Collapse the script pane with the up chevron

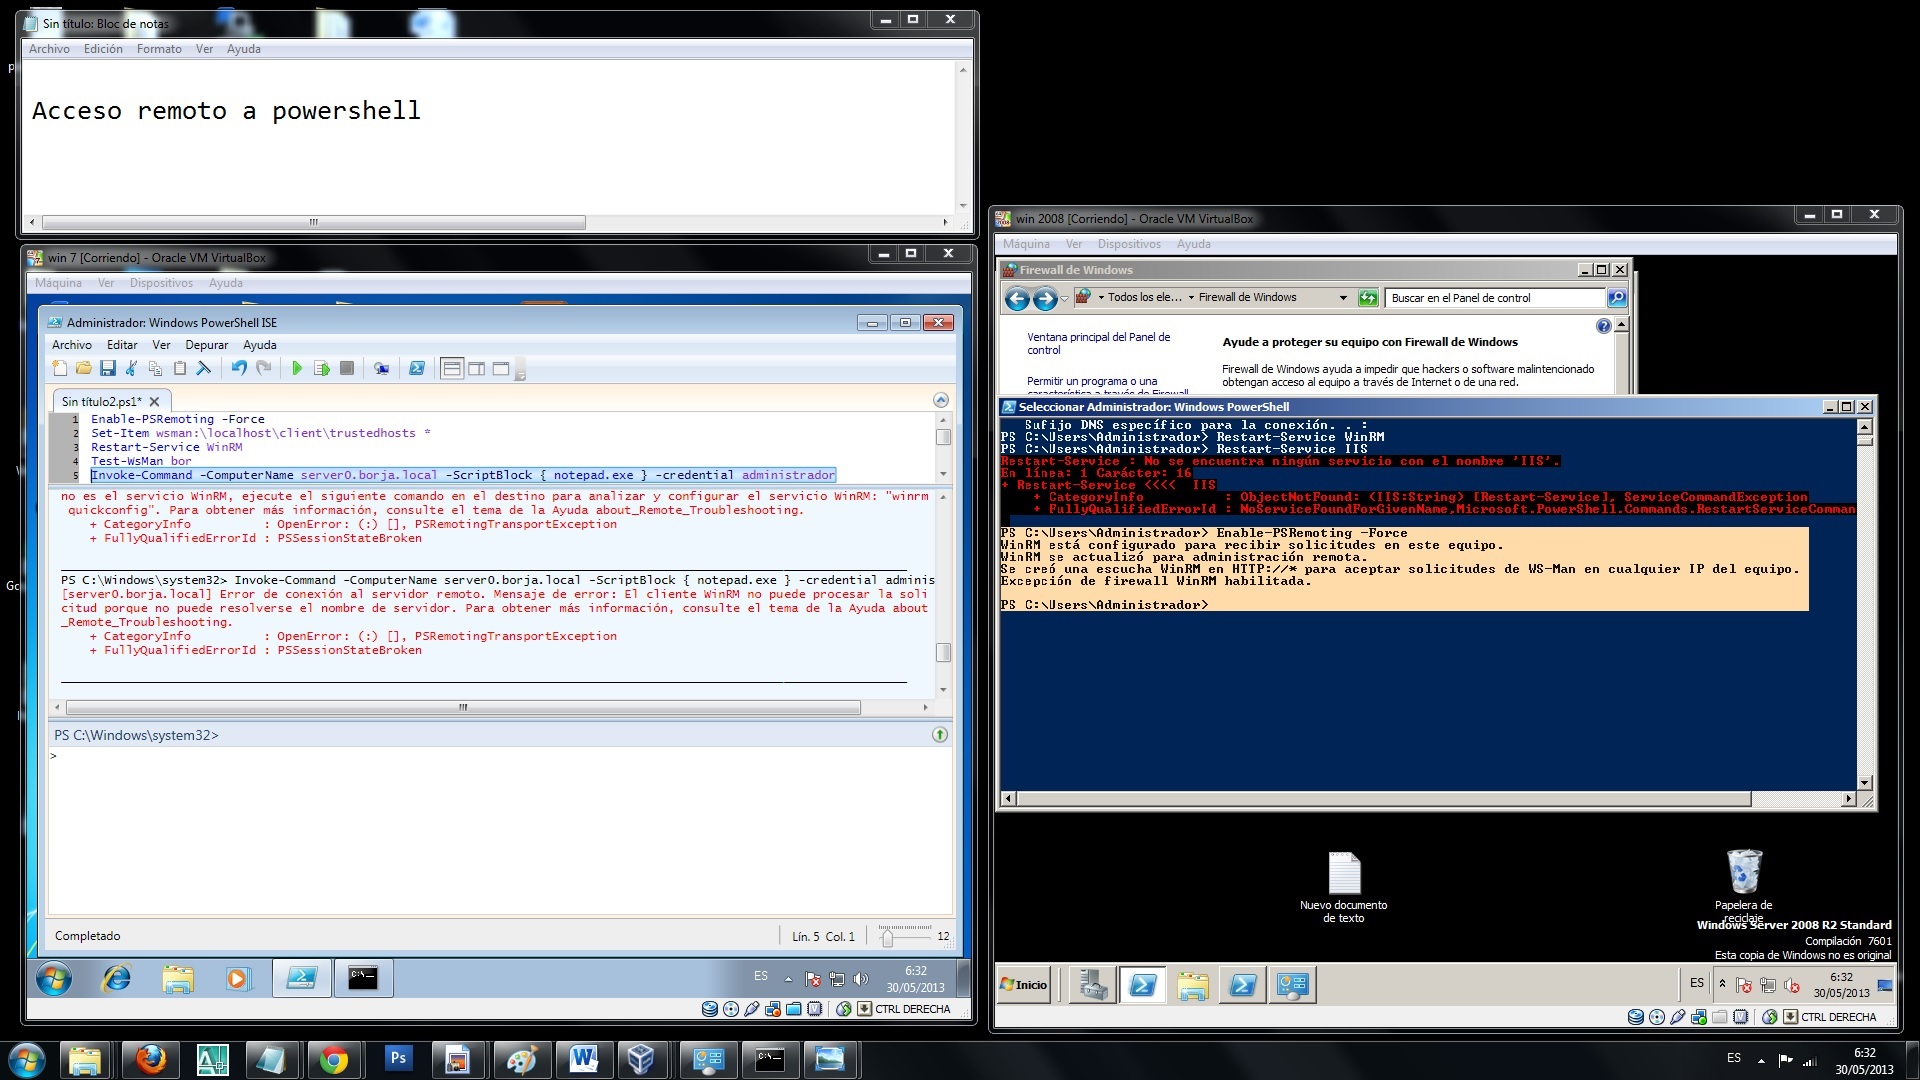940,400
